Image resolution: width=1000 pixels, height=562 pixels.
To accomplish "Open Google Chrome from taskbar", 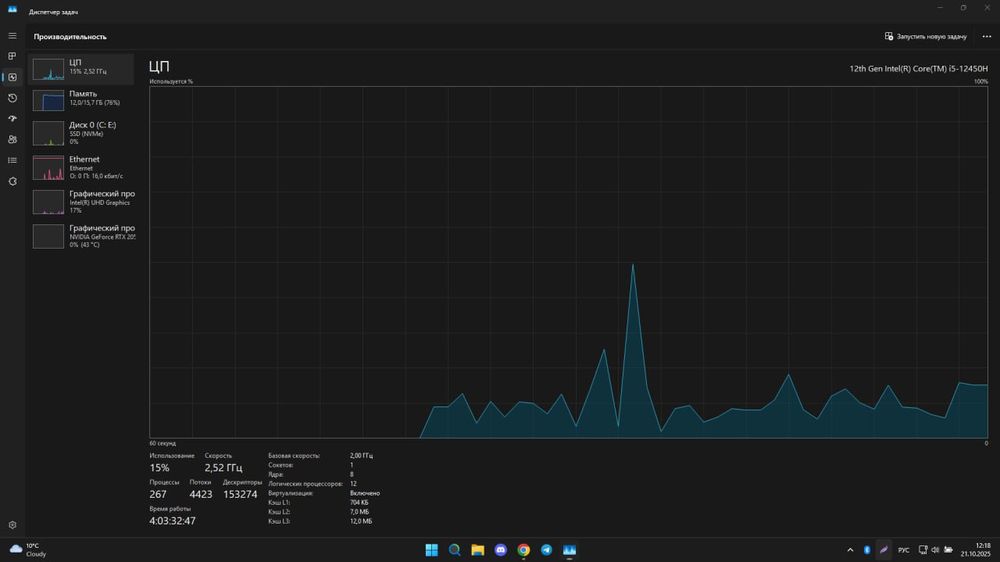I will 524,550.
